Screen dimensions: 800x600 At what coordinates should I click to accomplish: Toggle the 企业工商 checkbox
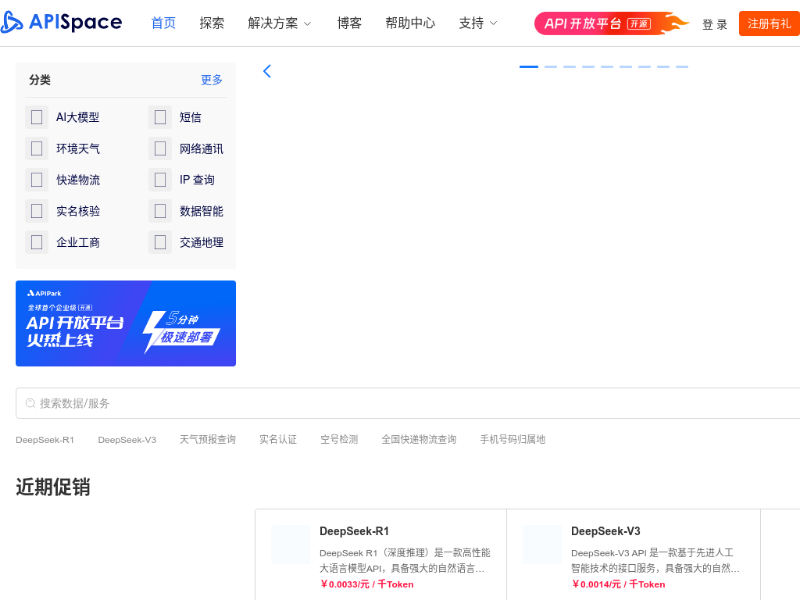click(37, 242)
